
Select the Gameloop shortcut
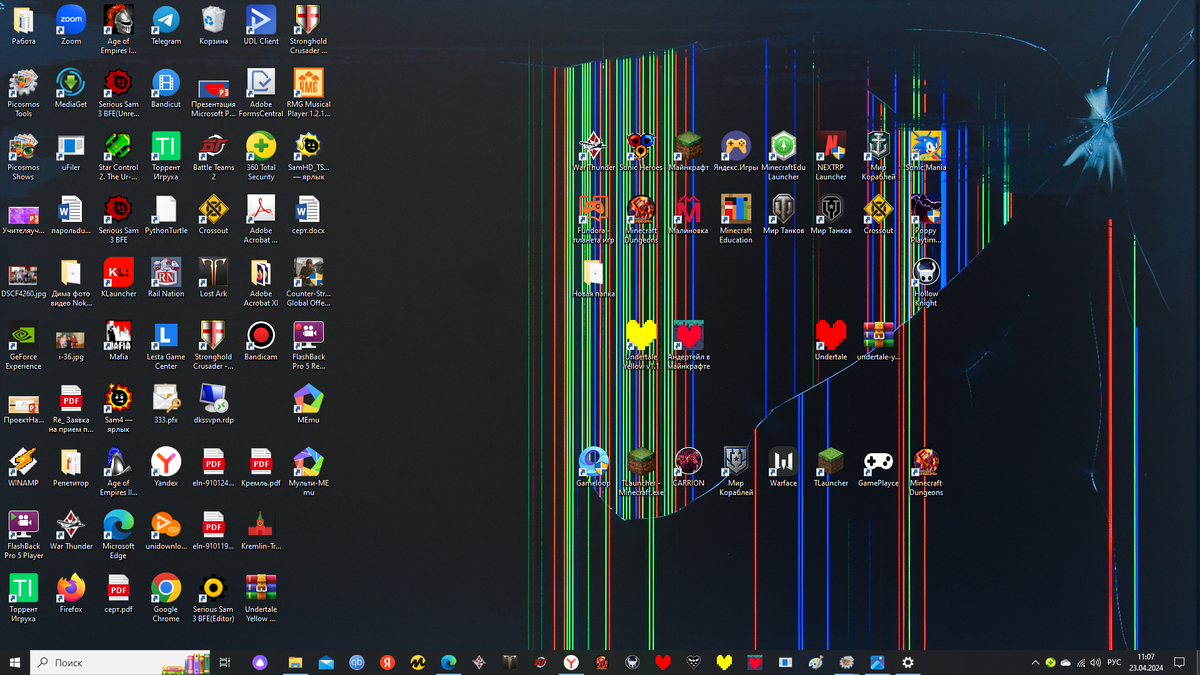[x=593, y=467]
